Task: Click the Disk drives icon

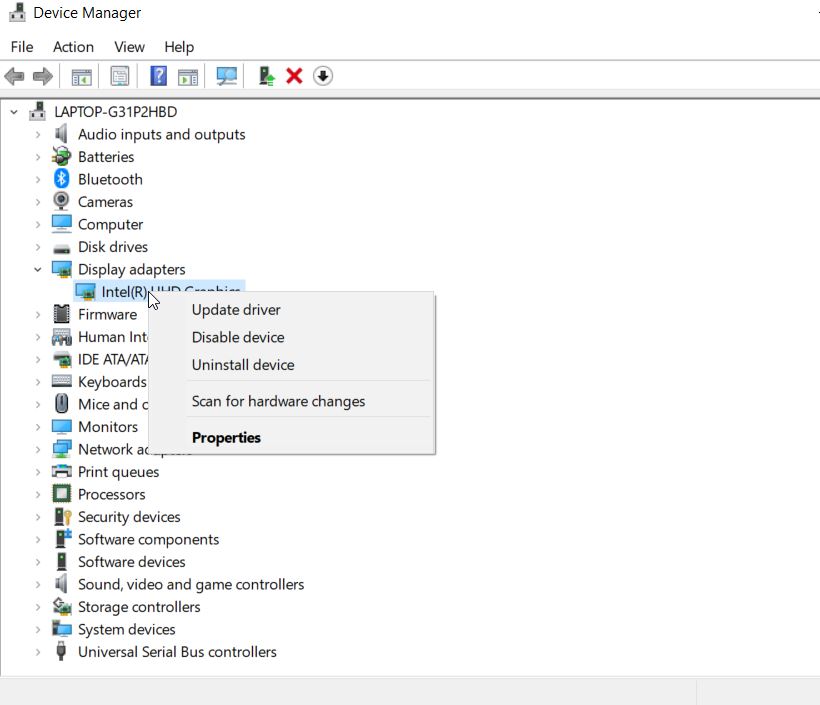Action: pos(62,248)
